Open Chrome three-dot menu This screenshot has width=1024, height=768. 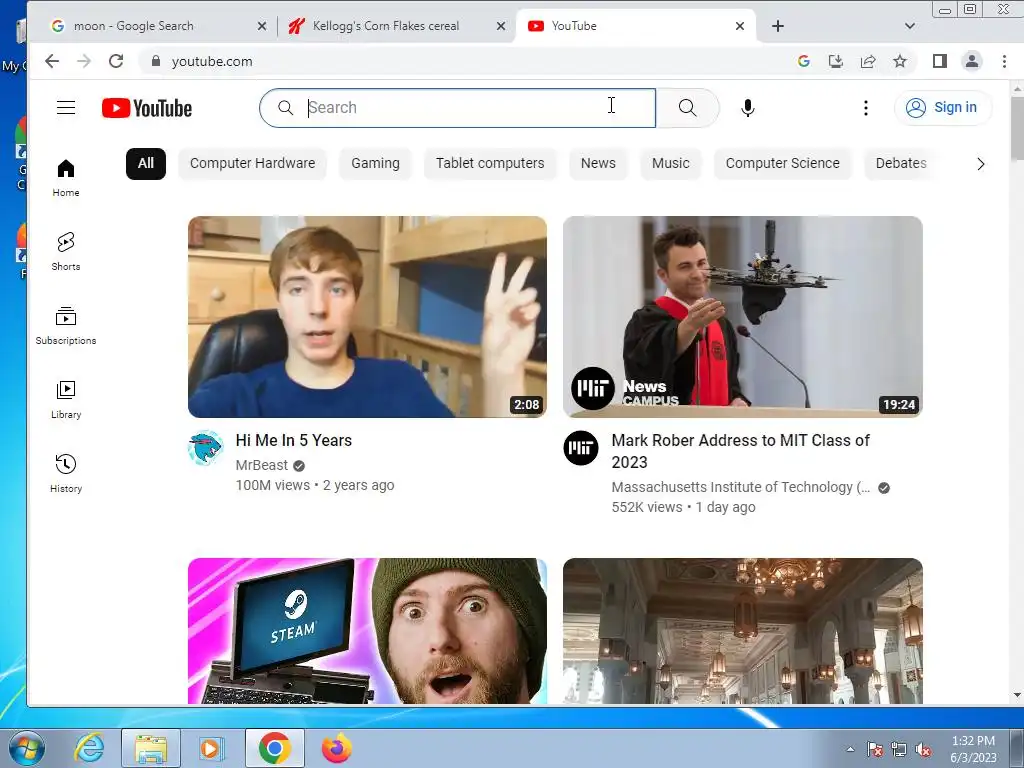(1004, 61)
